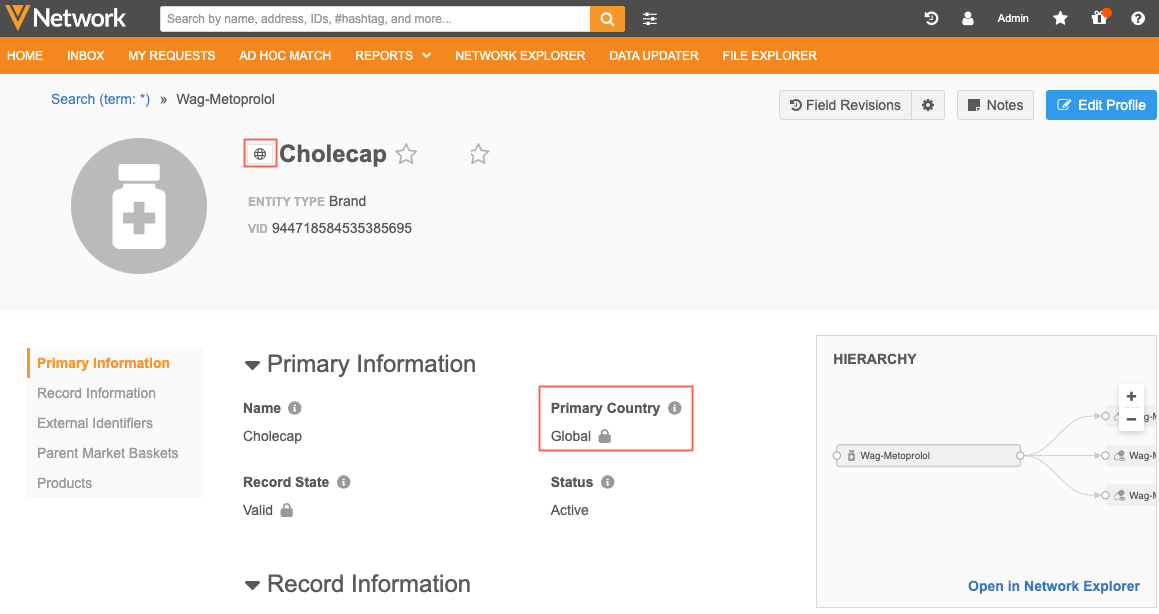Open favorites star in top bar
Screen dimensions: 1159x614
pos(1060,19)
